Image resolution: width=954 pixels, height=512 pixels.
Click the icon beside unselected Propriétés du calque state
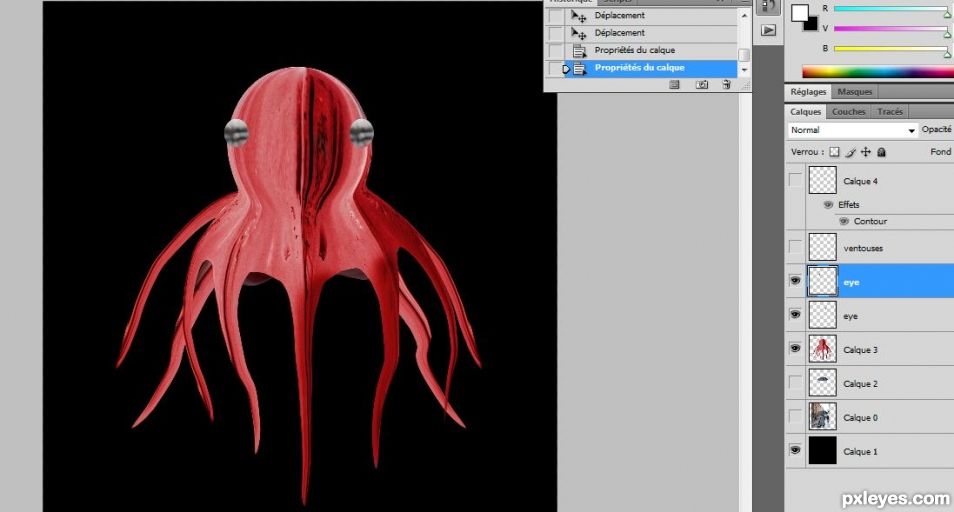pos(580,50)
